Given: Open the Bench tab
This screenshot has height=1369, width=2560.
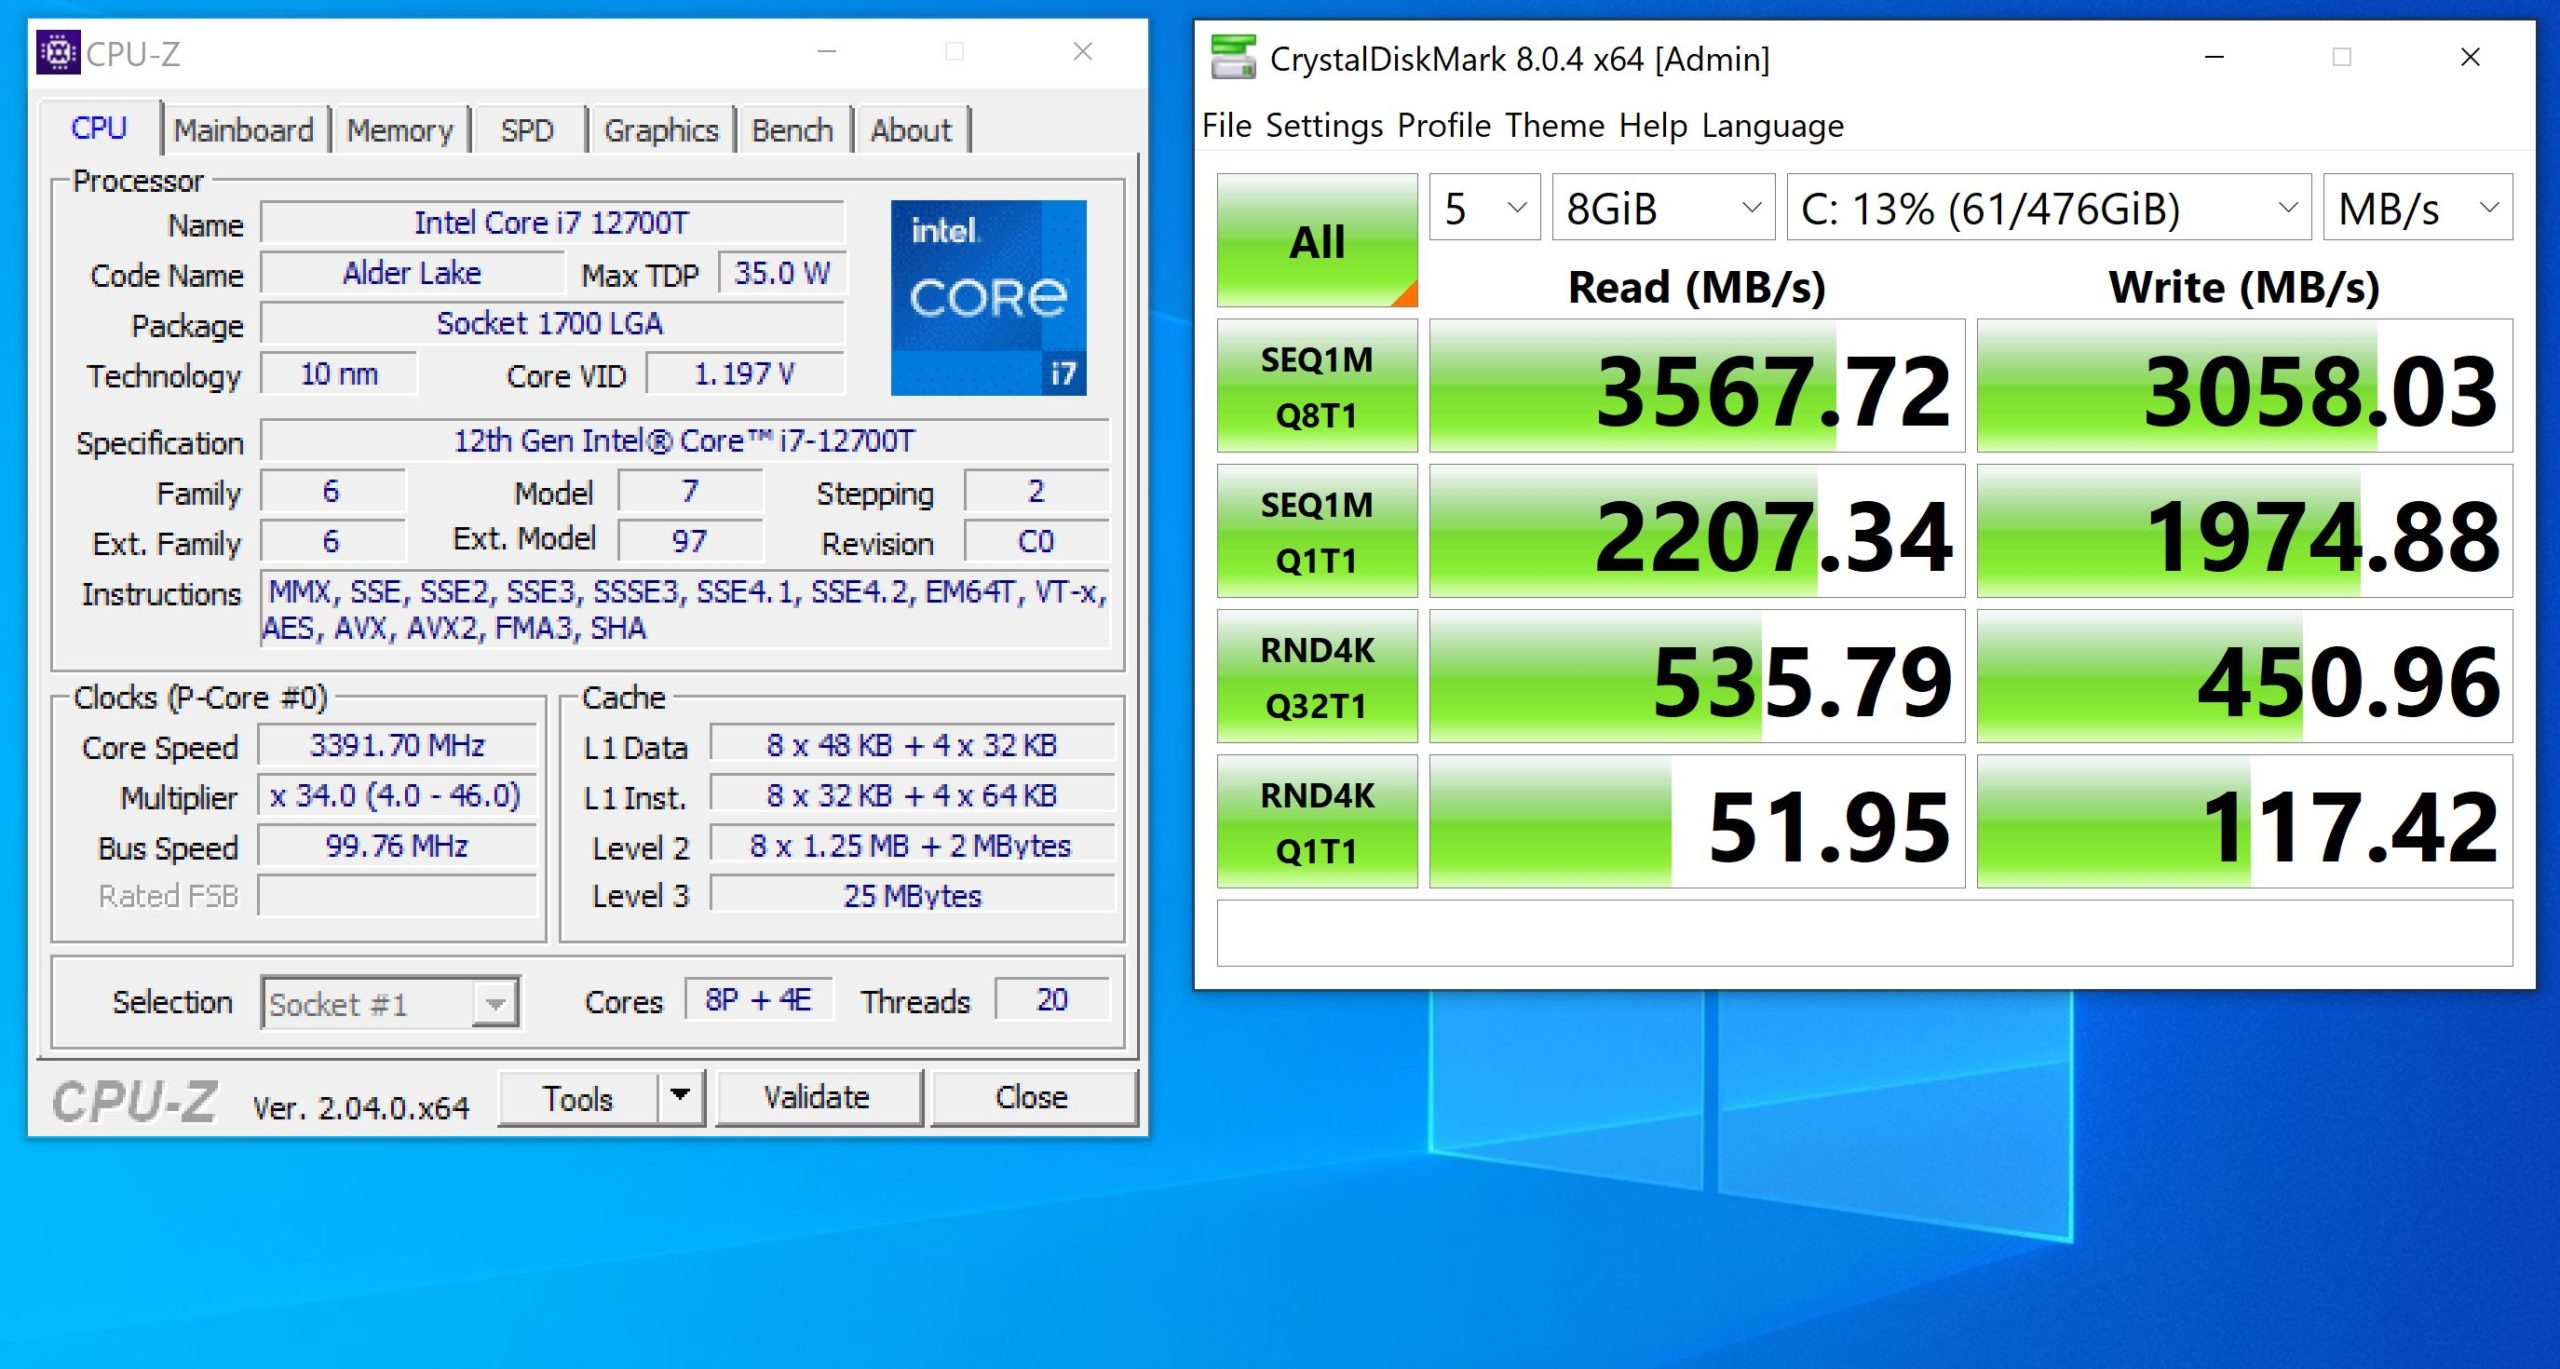Looking at the screenshot, I should 792,130.
